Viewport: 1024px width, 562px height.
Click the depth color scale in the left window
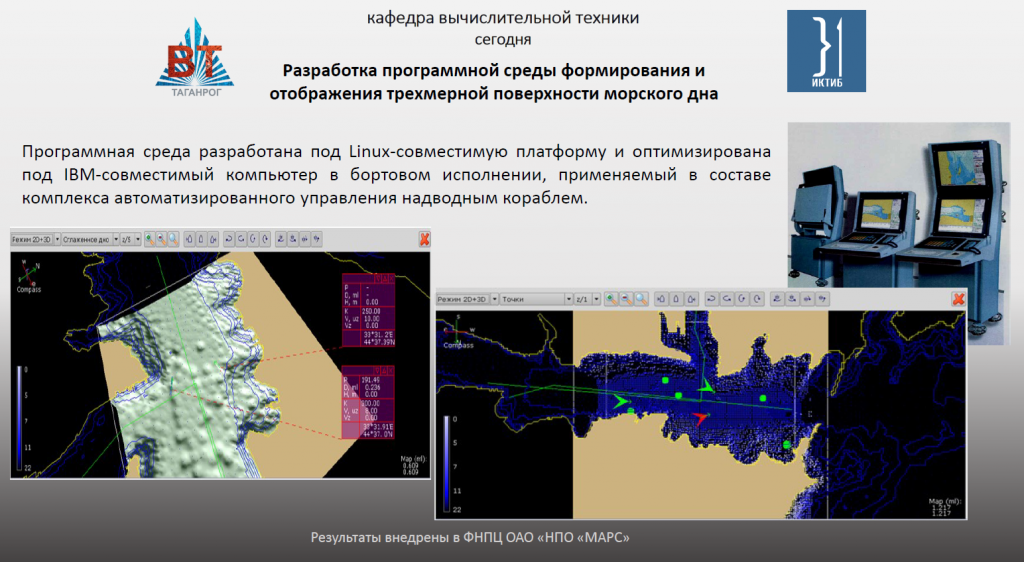click(21, 418)
